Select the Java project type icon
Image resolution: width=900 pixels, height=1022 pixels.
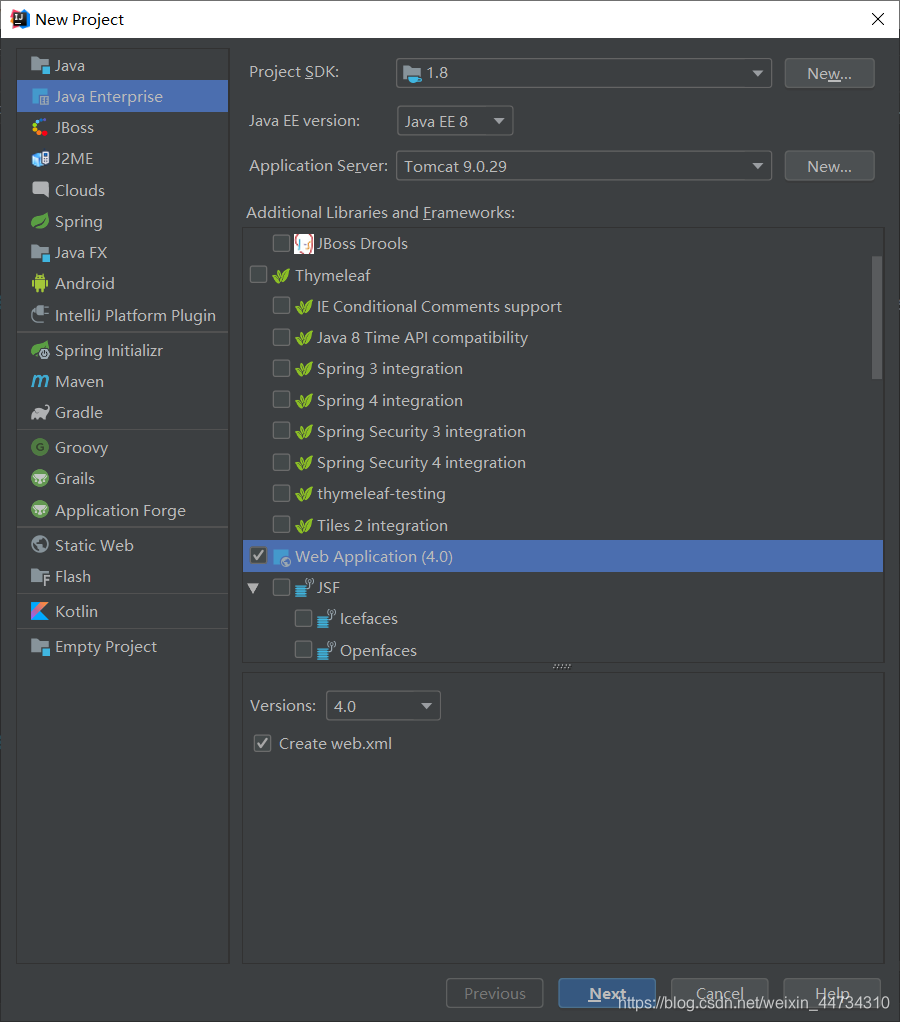[x=40, y=65]
